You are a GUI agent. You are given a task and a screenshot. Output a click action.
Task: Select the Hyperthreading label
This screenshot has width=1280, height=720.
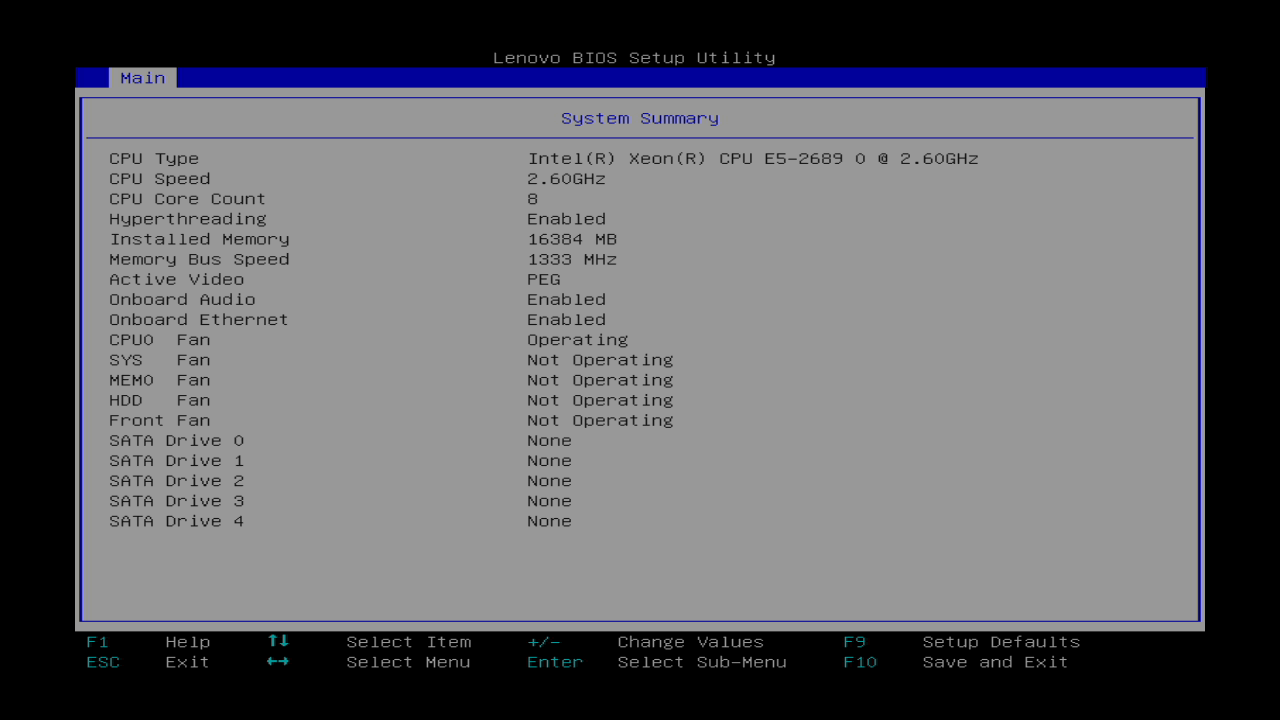coord(188,218)
